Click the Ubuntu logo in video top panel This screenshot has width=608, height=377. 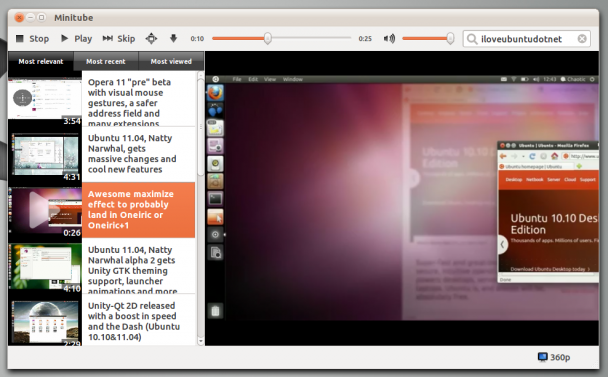216,79
